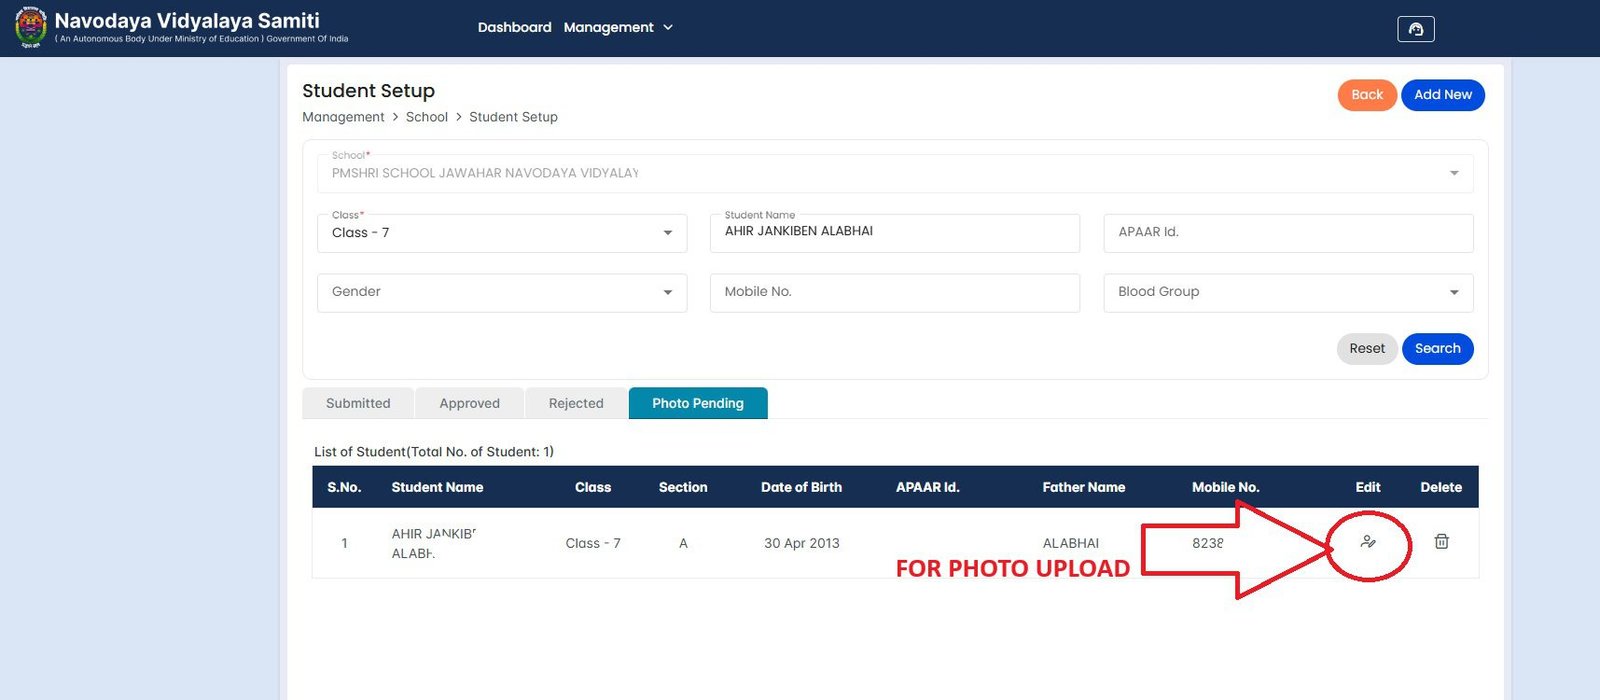
Task: Click the Class column header
Action: 593,488
